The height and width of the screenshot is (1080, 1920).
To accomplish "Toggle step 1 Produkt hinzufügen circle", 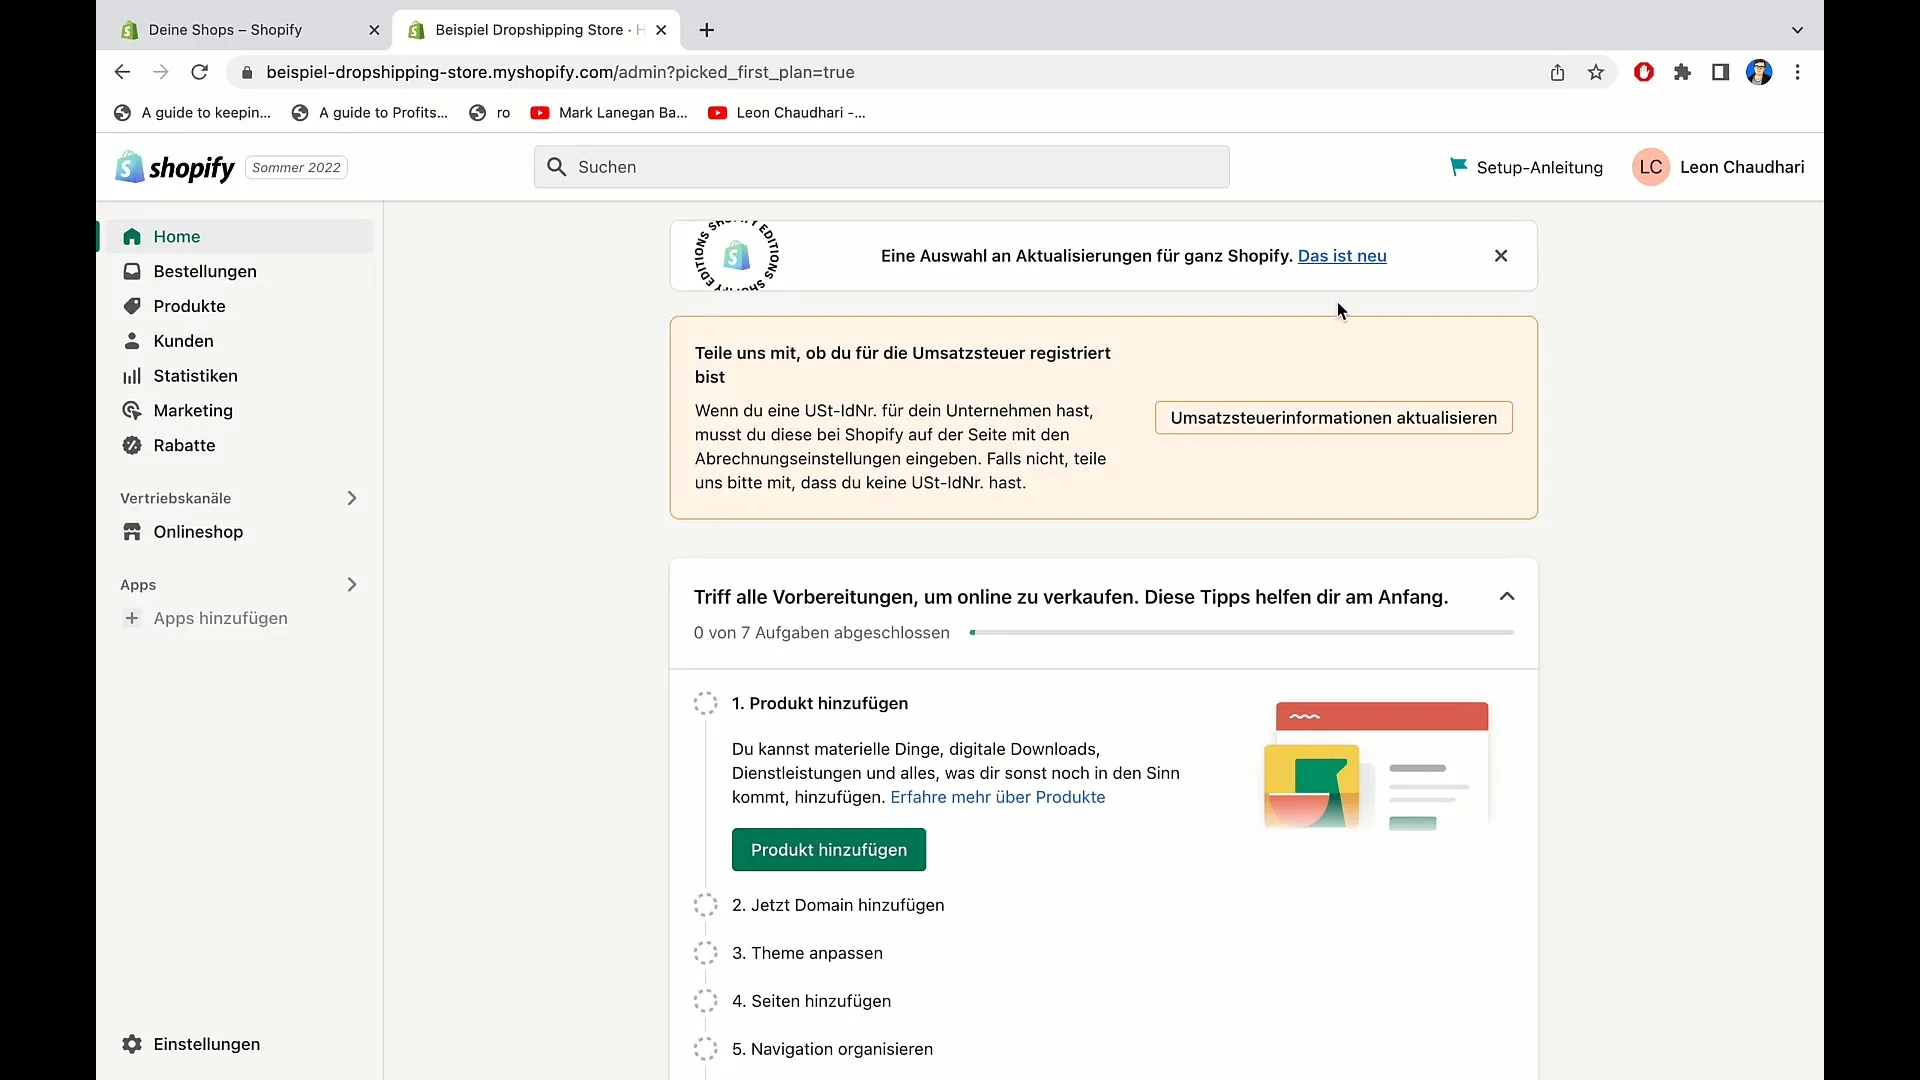I will click(x=706, y=703).
